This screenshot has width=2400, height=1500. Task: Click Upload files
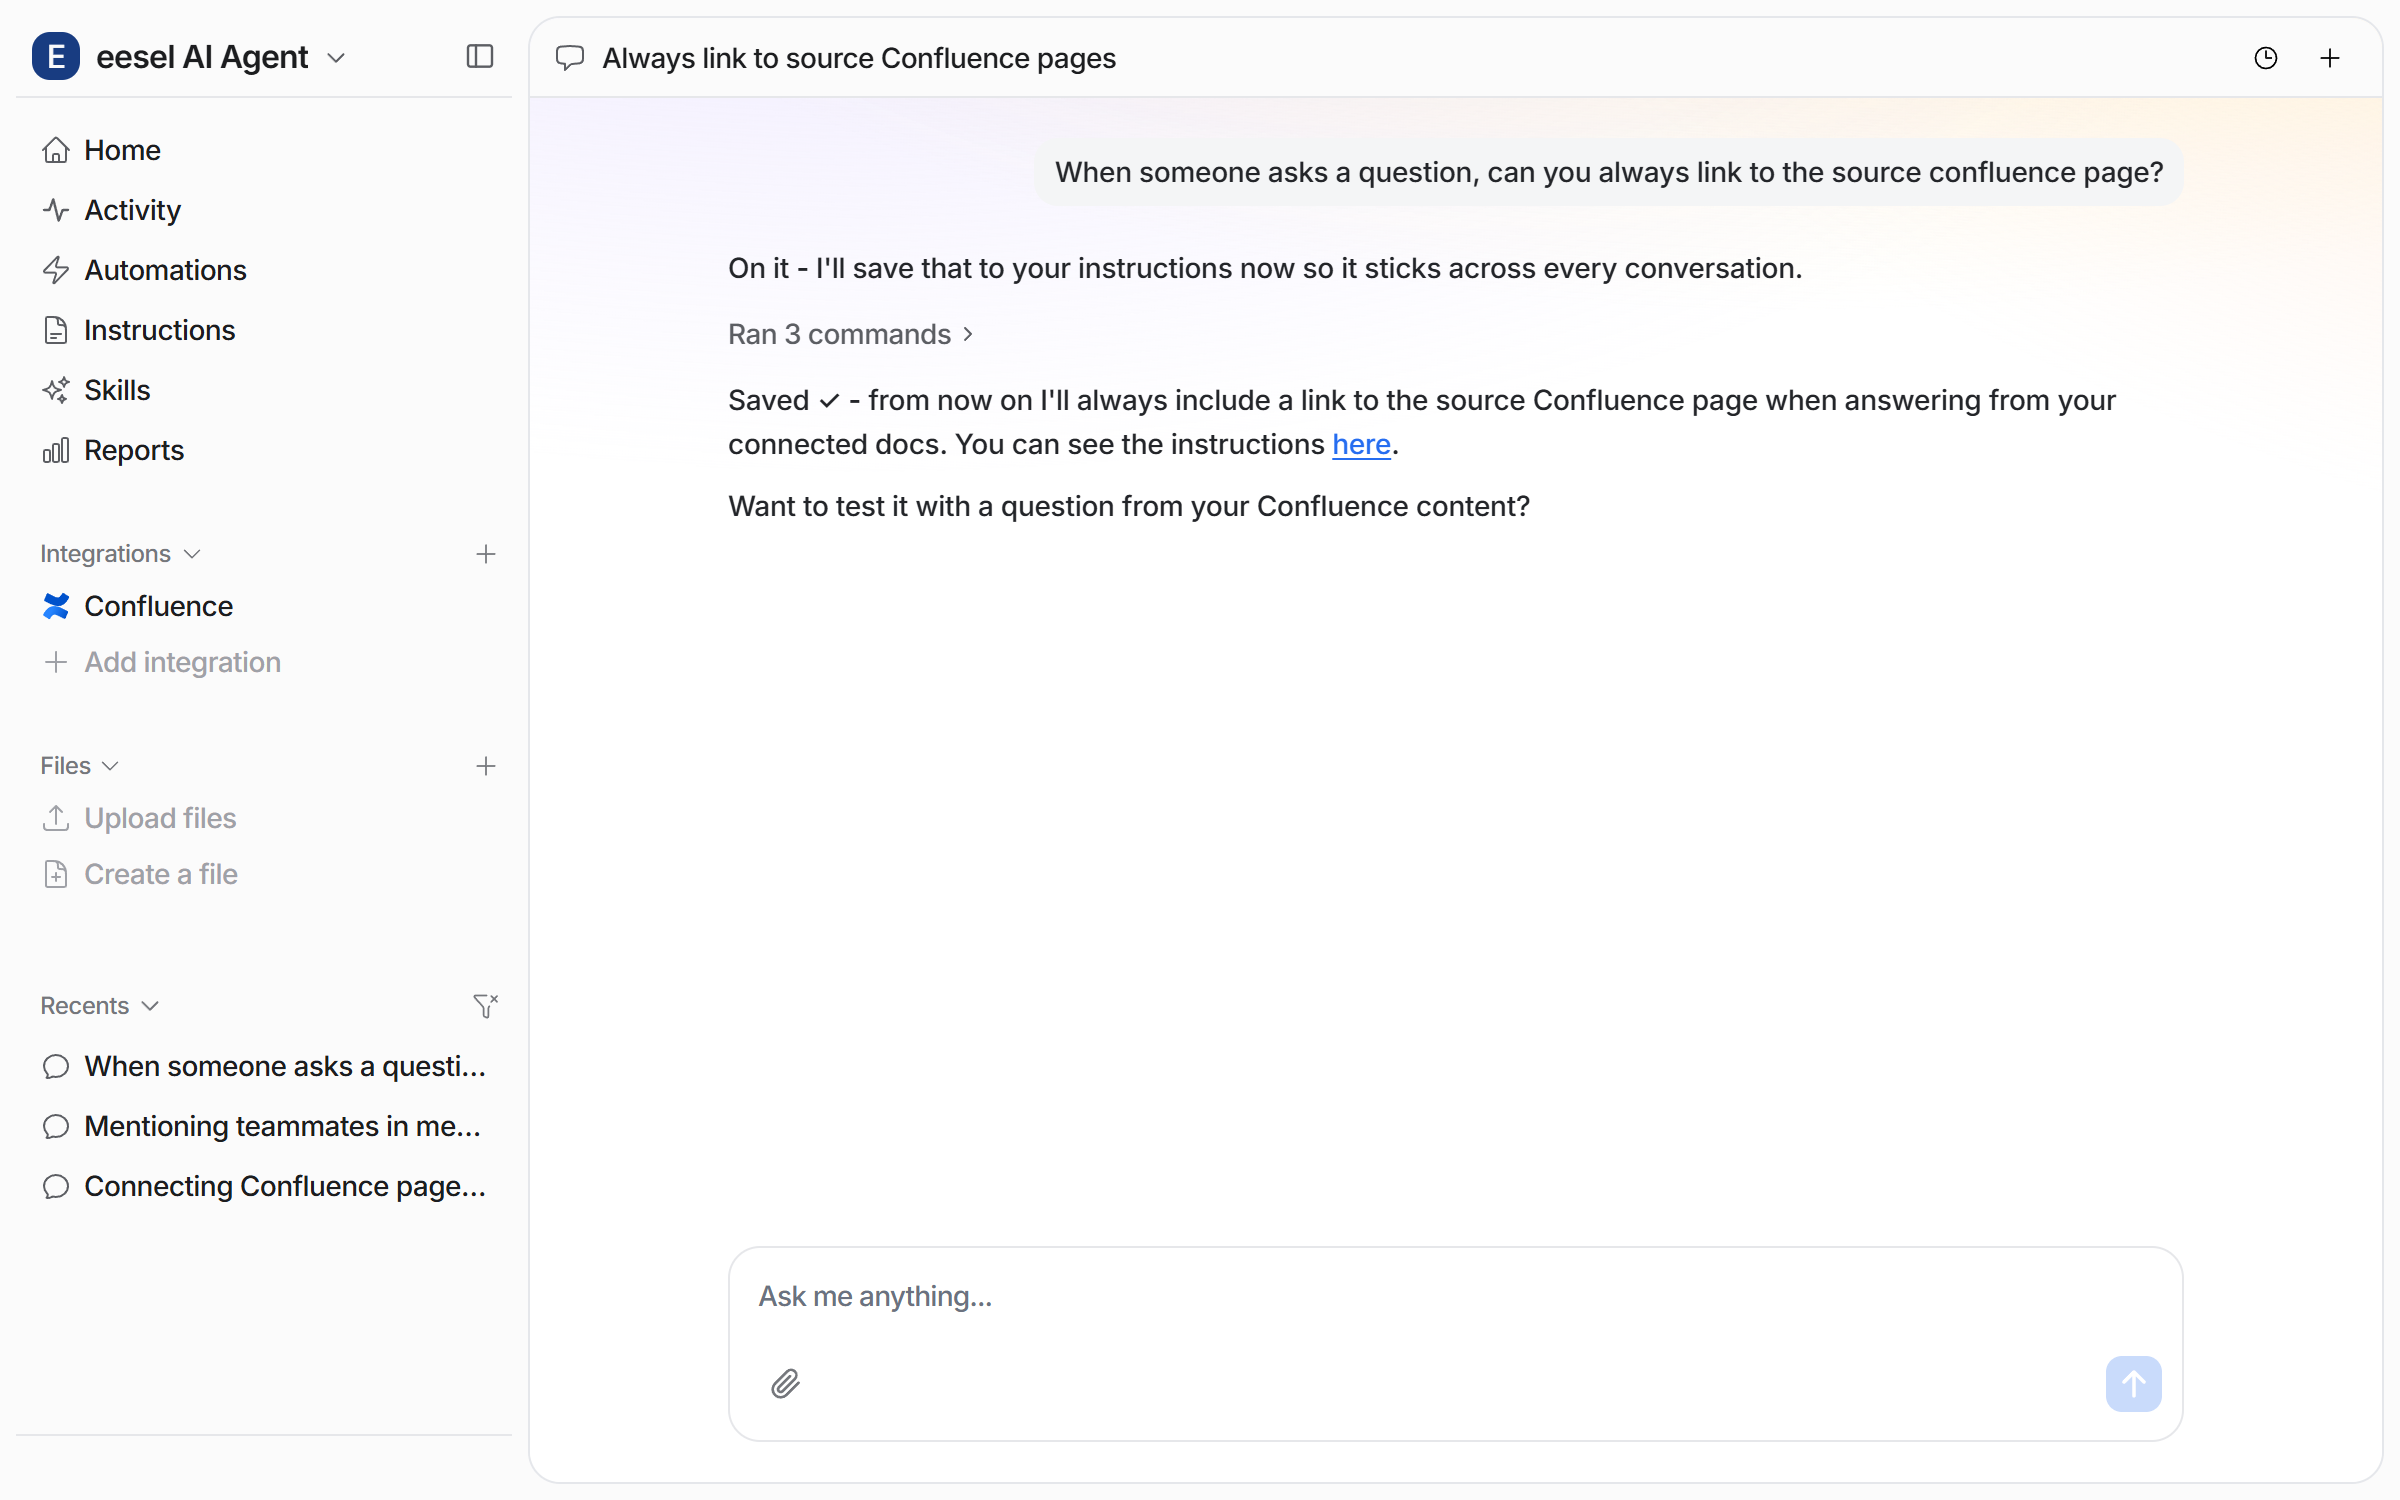point(160,818)
